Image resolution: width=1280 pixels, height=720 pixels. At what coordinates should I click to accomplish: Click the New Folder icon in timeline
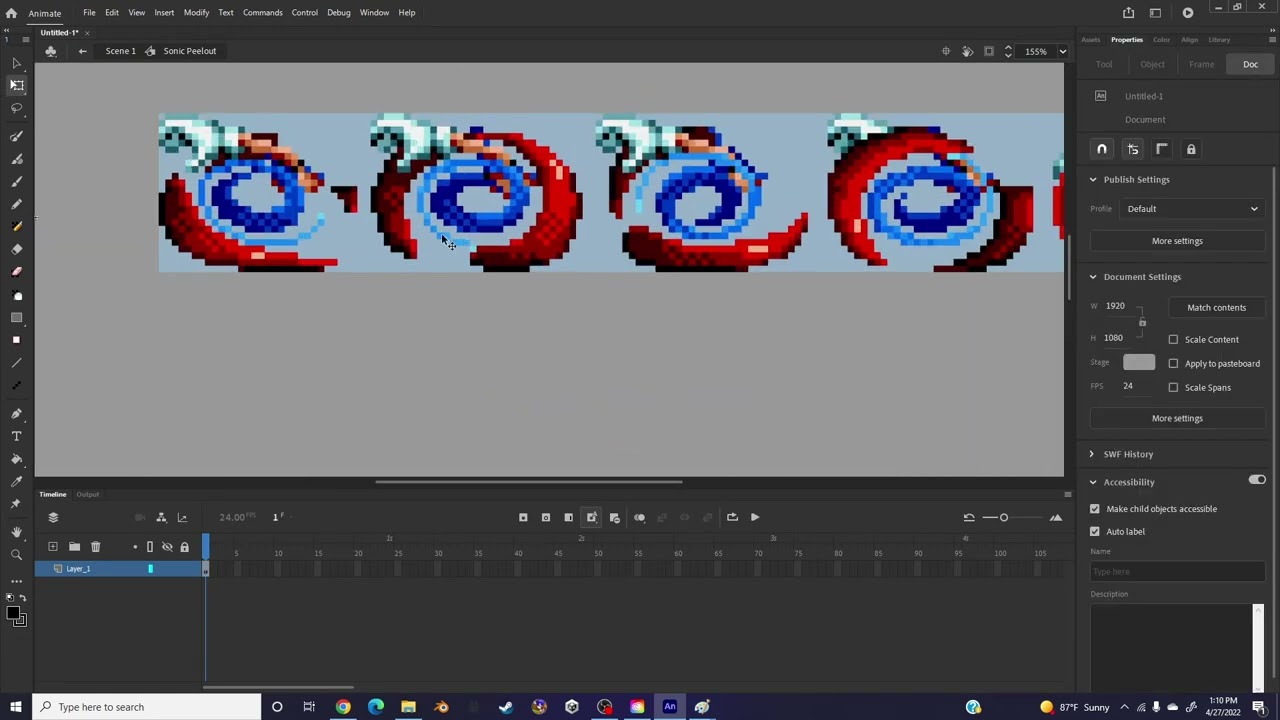click(x=74, y=547)
